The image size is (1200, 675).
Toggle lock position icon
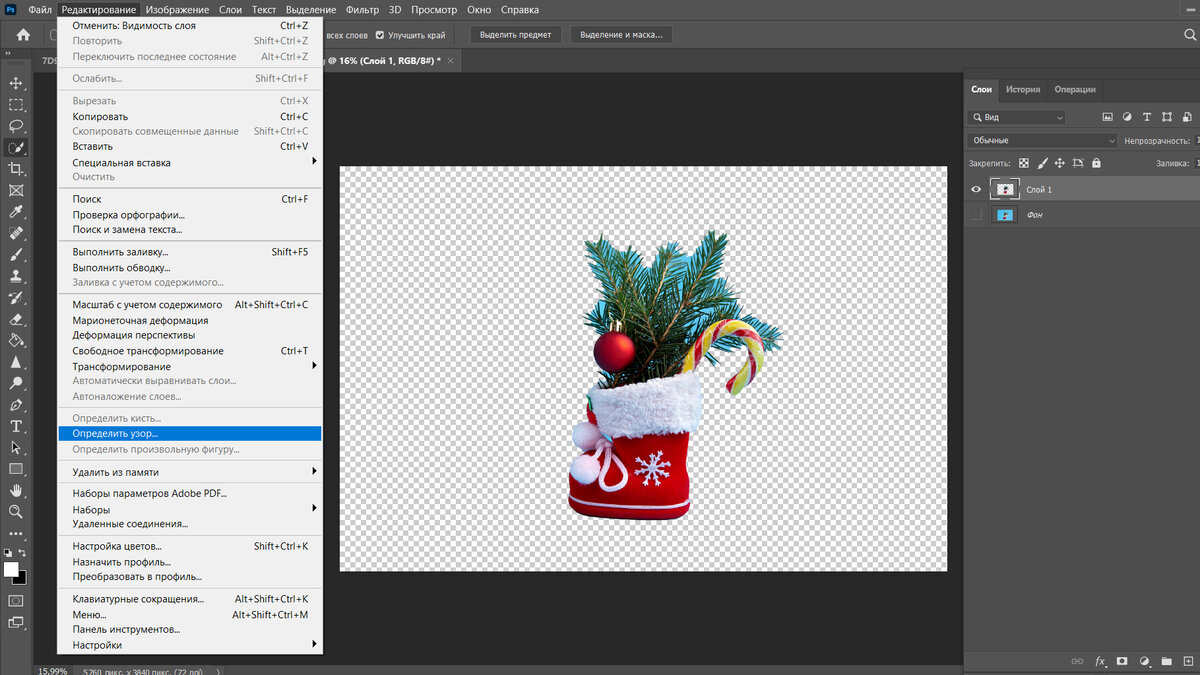coord(1060,163)
